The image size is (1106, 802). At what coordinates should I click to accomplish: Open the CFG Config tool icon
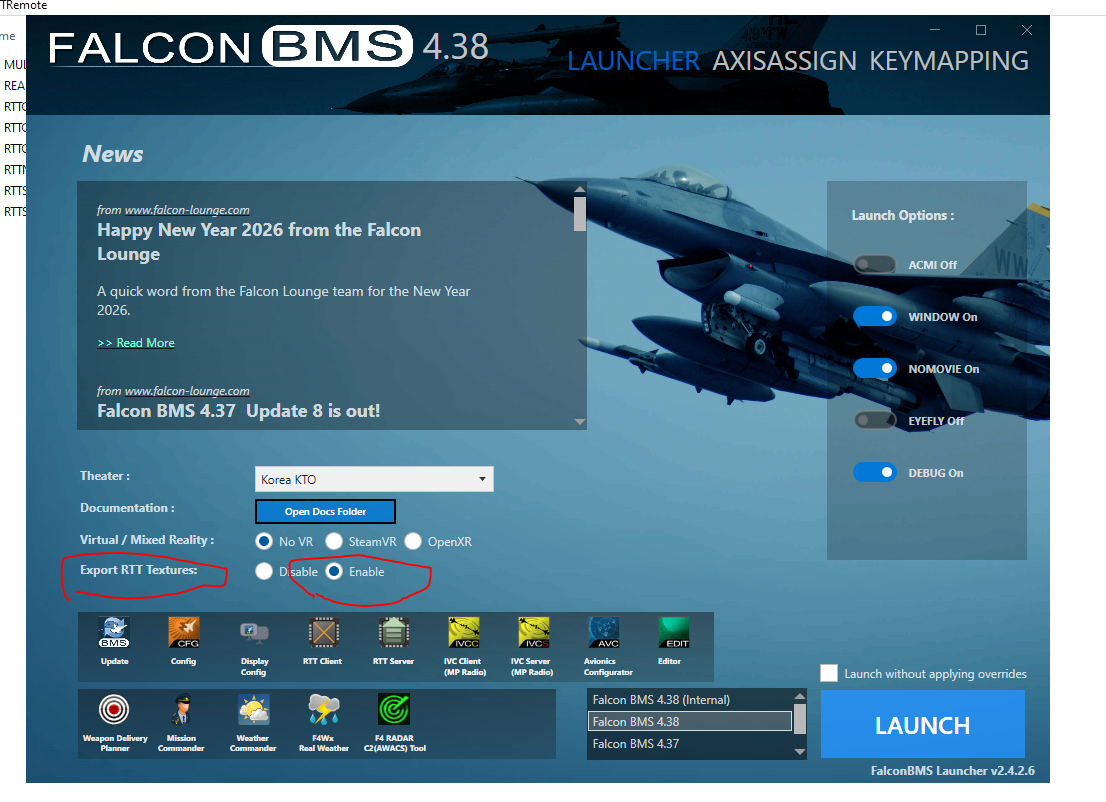tap(183, 633)
